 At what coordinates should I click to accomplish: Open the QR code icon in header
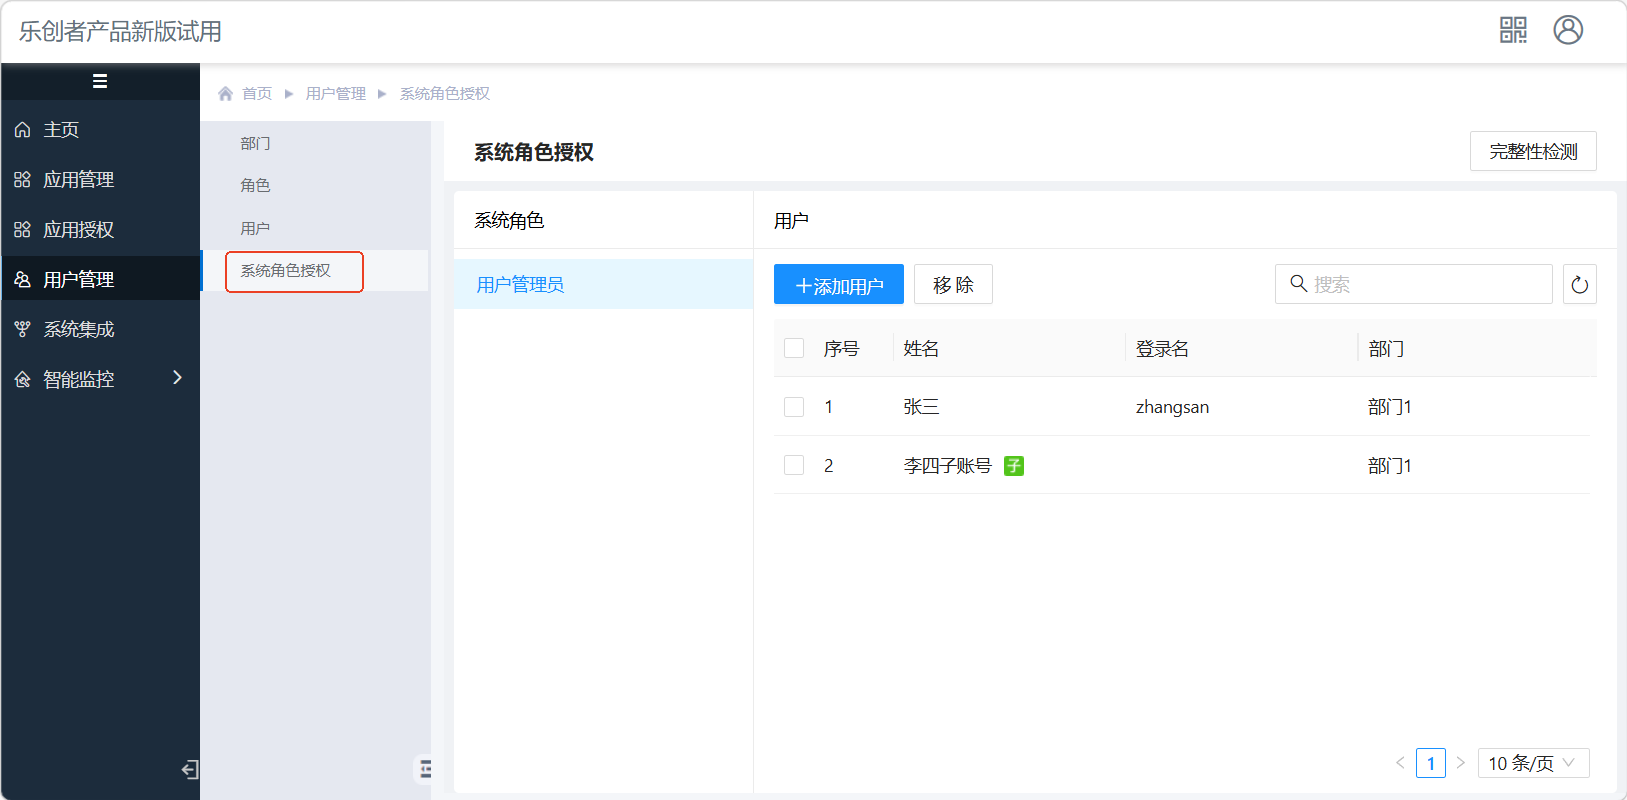pyautogui.click(x=1513, y=30)
